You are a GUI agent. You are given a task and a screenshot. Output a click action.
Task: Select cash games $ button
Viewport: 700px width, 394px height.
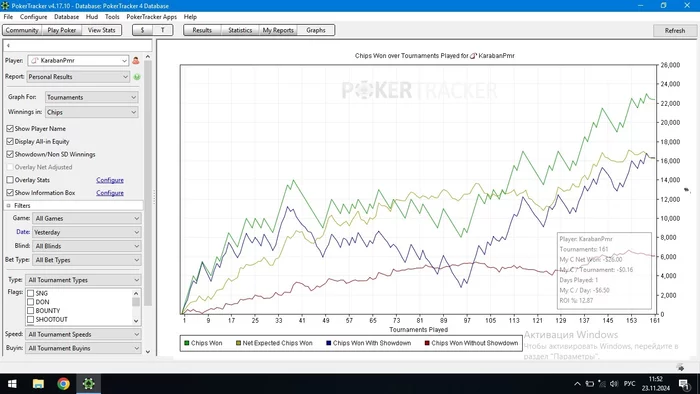pyautogui.click(x=142, y=30)
